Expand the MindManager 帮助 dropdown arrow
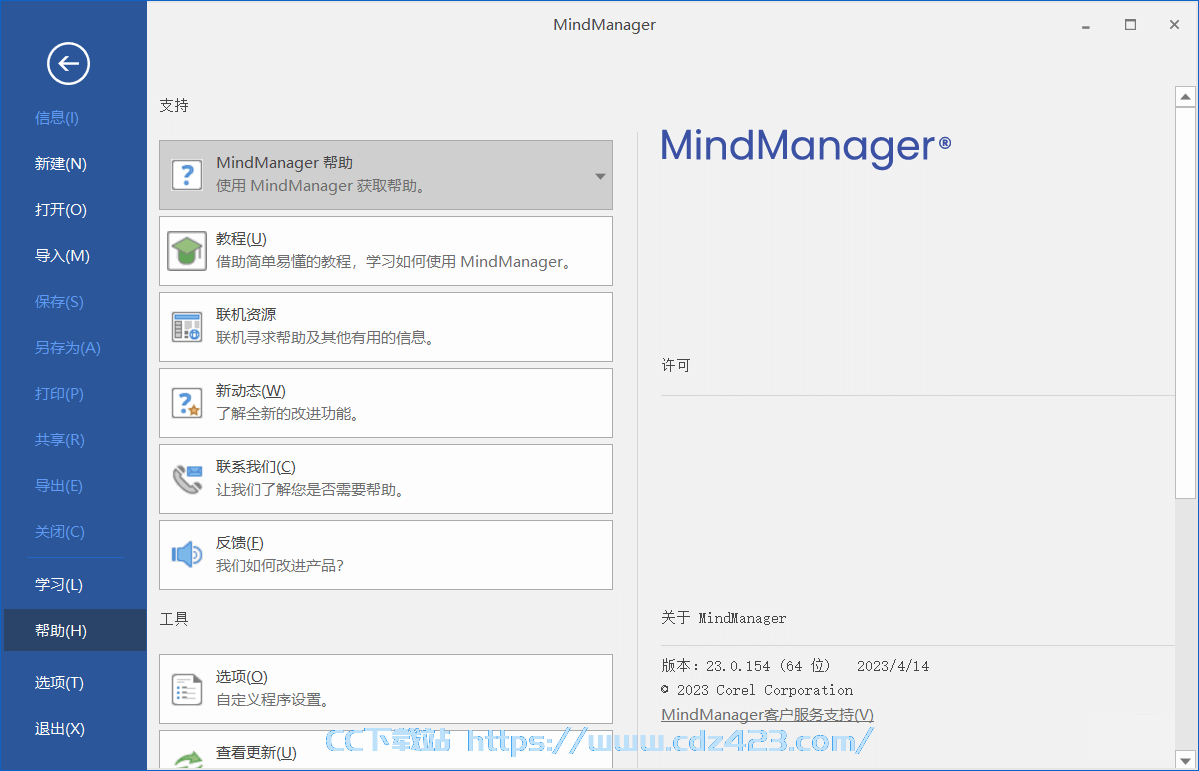1199x771 pixels. click(600, 176)
